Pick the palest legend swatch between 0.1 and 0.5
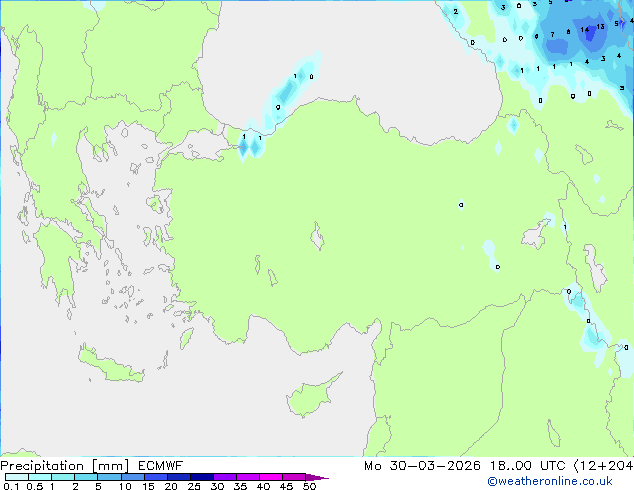The height and width of the screenshot is (490, 634). 17,477
